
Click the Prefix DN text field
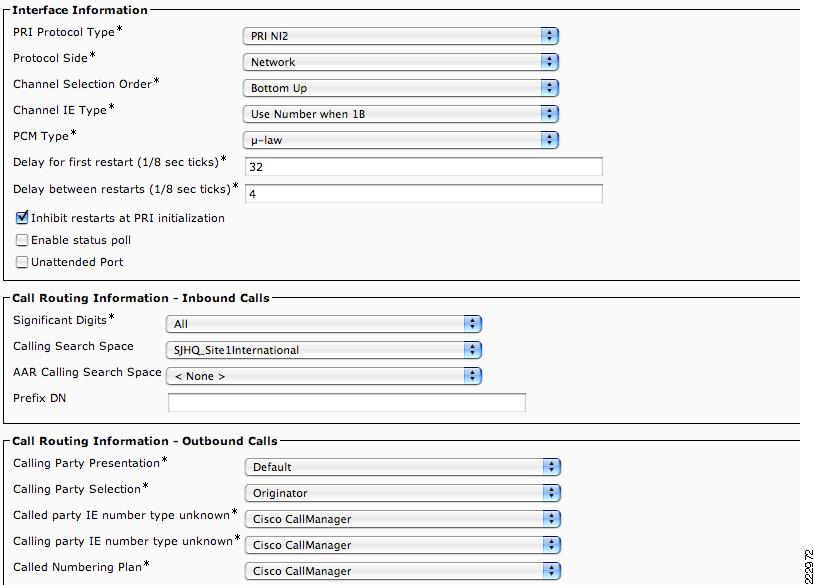(x=347, y=402)
